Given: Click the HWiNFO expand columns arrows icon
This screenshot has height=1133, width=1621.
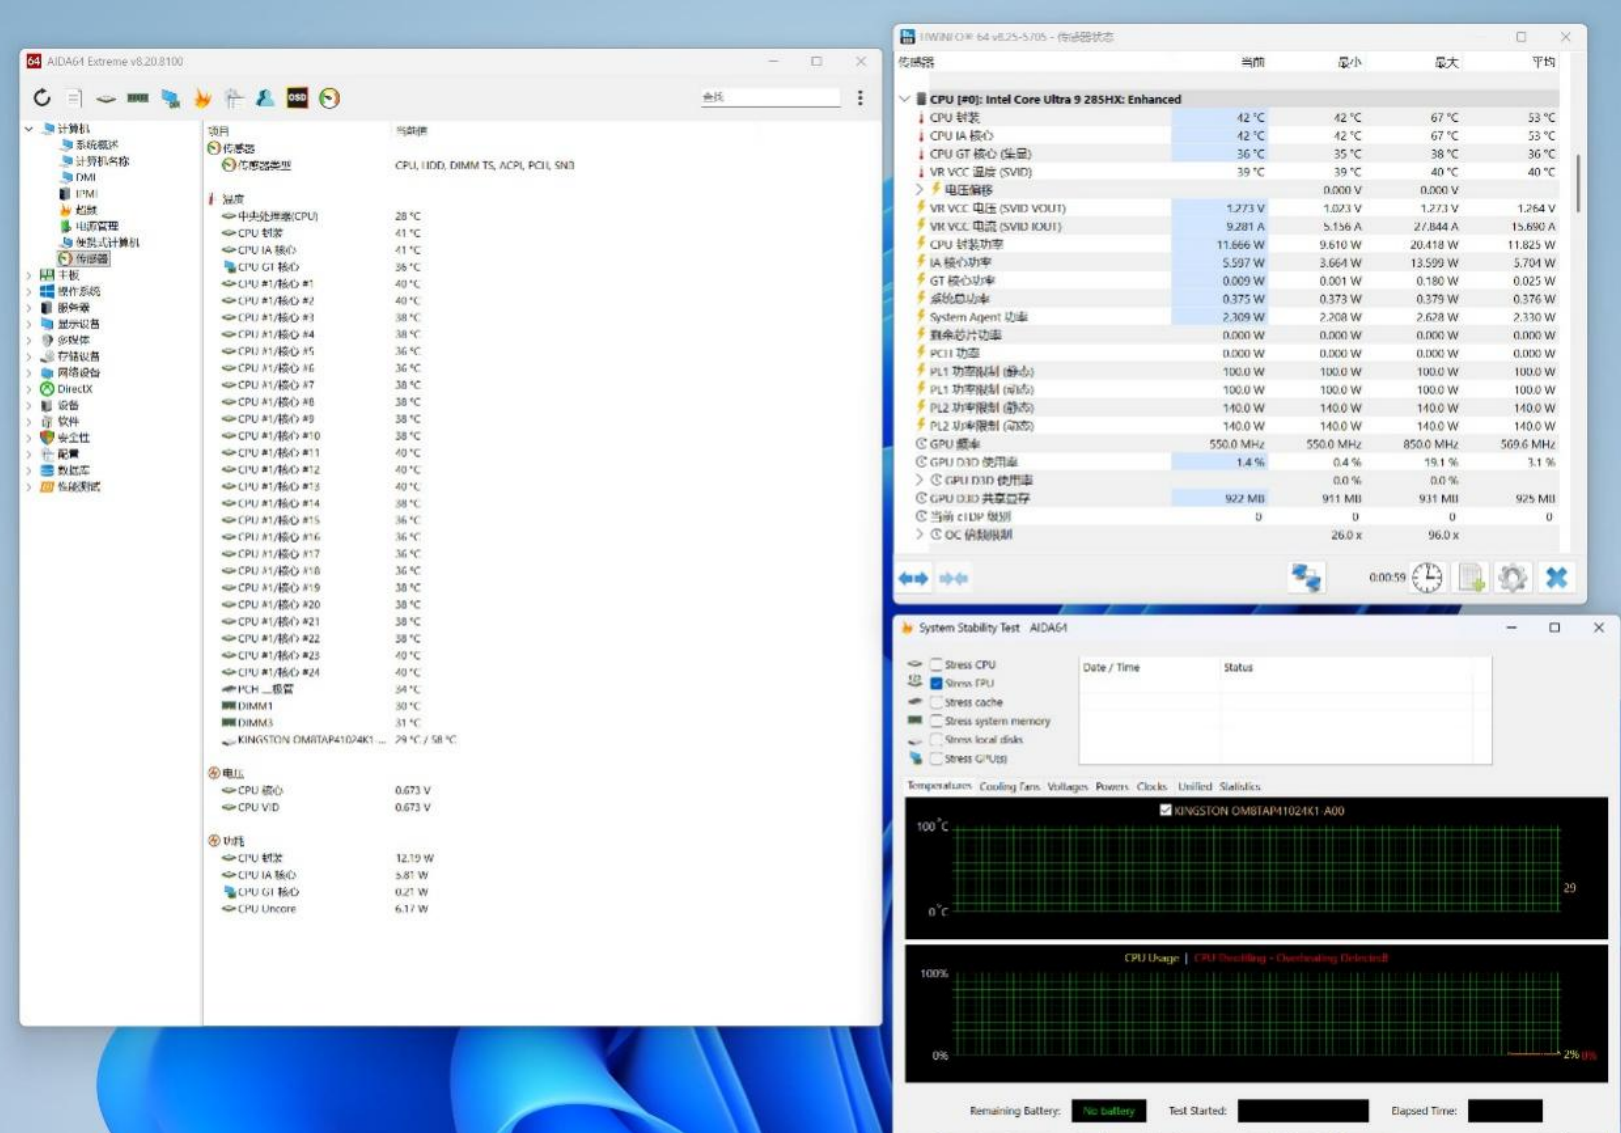Looking at the screenshot, I should coord(912,578).
